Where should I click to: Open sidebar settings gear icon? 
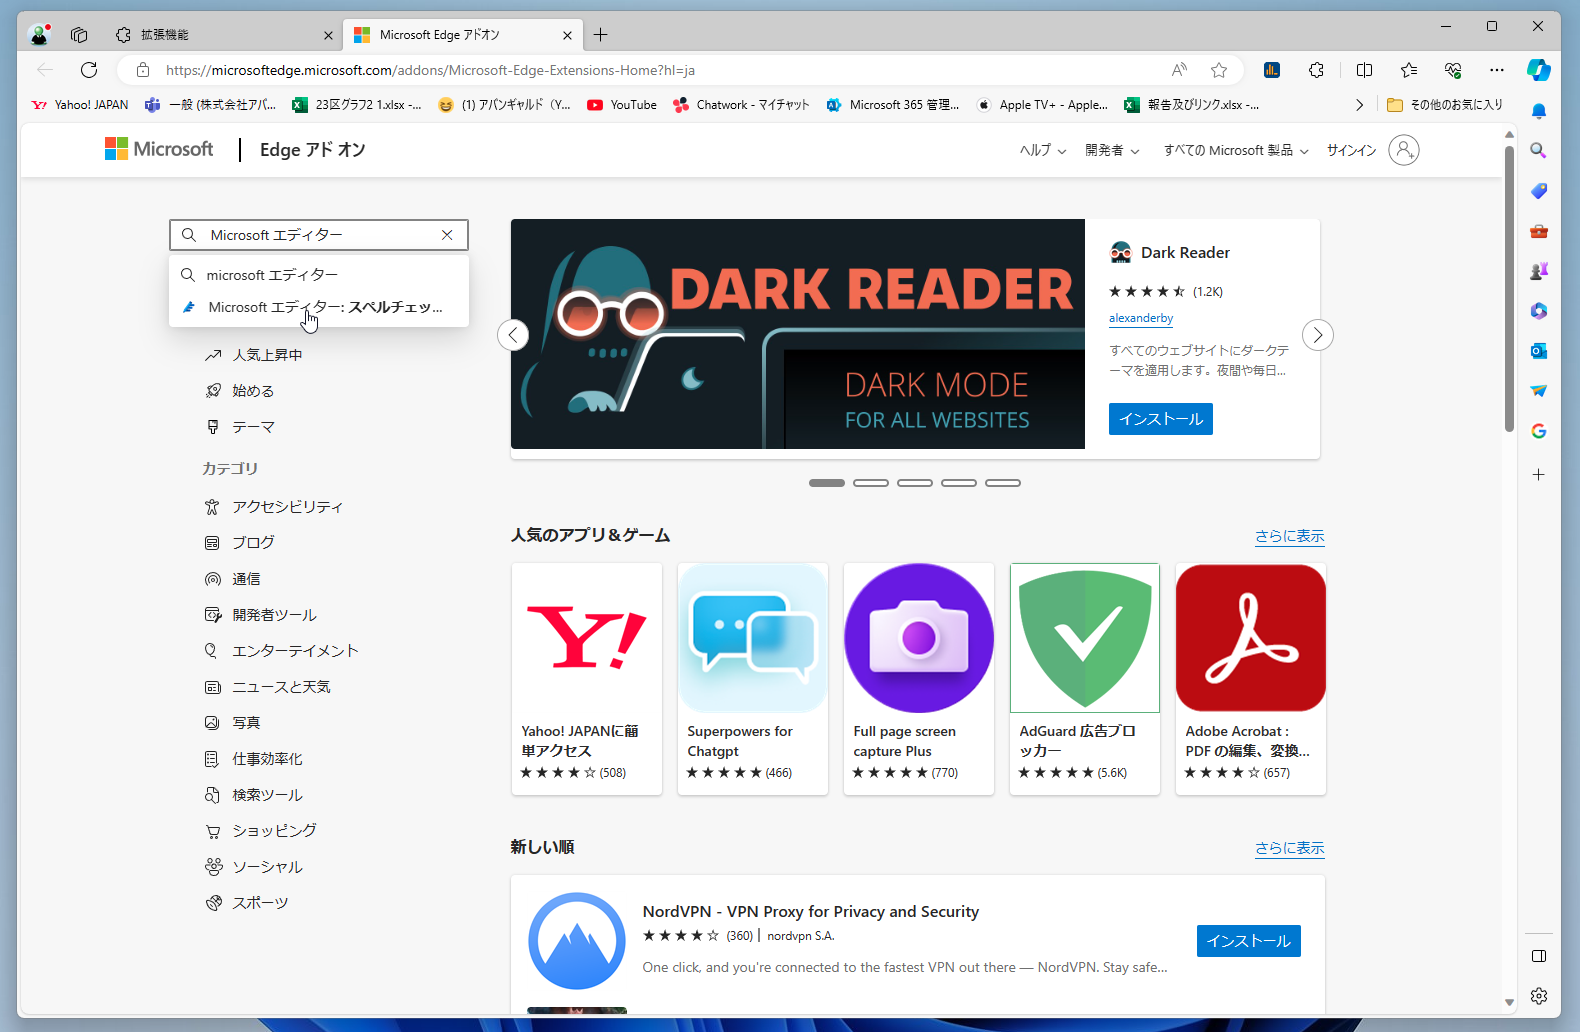pyautogui.click(x=1539, y=996)
